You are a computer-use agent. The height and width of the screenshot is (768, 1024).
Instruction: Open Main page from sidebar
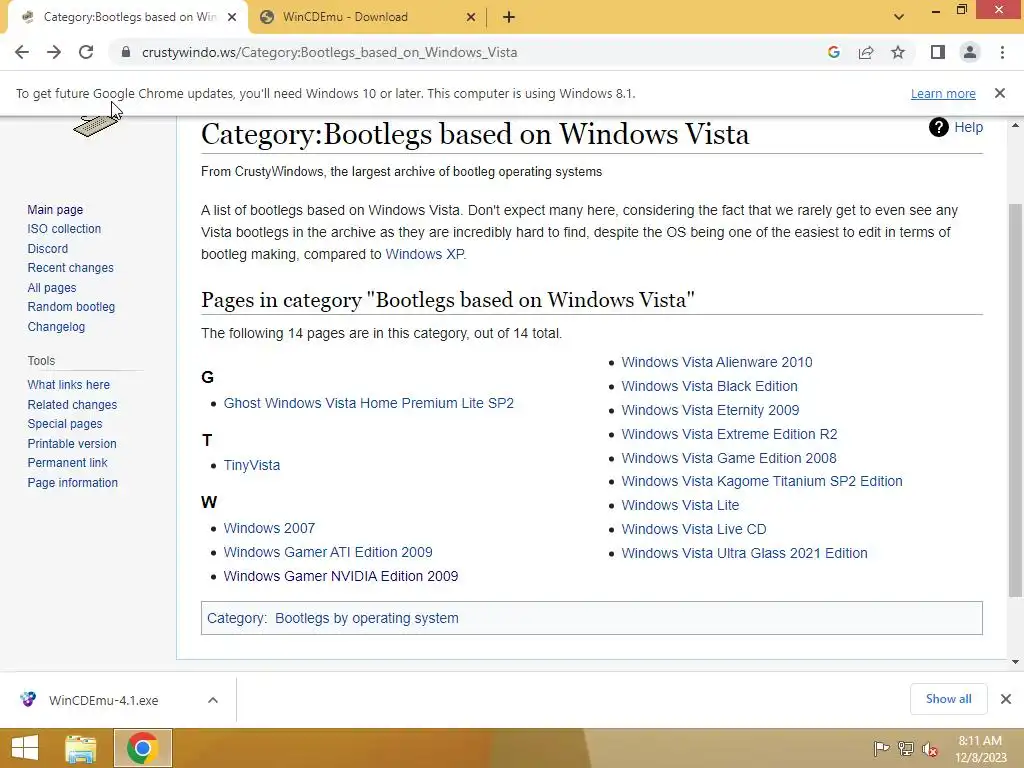[x=55, y=210]
